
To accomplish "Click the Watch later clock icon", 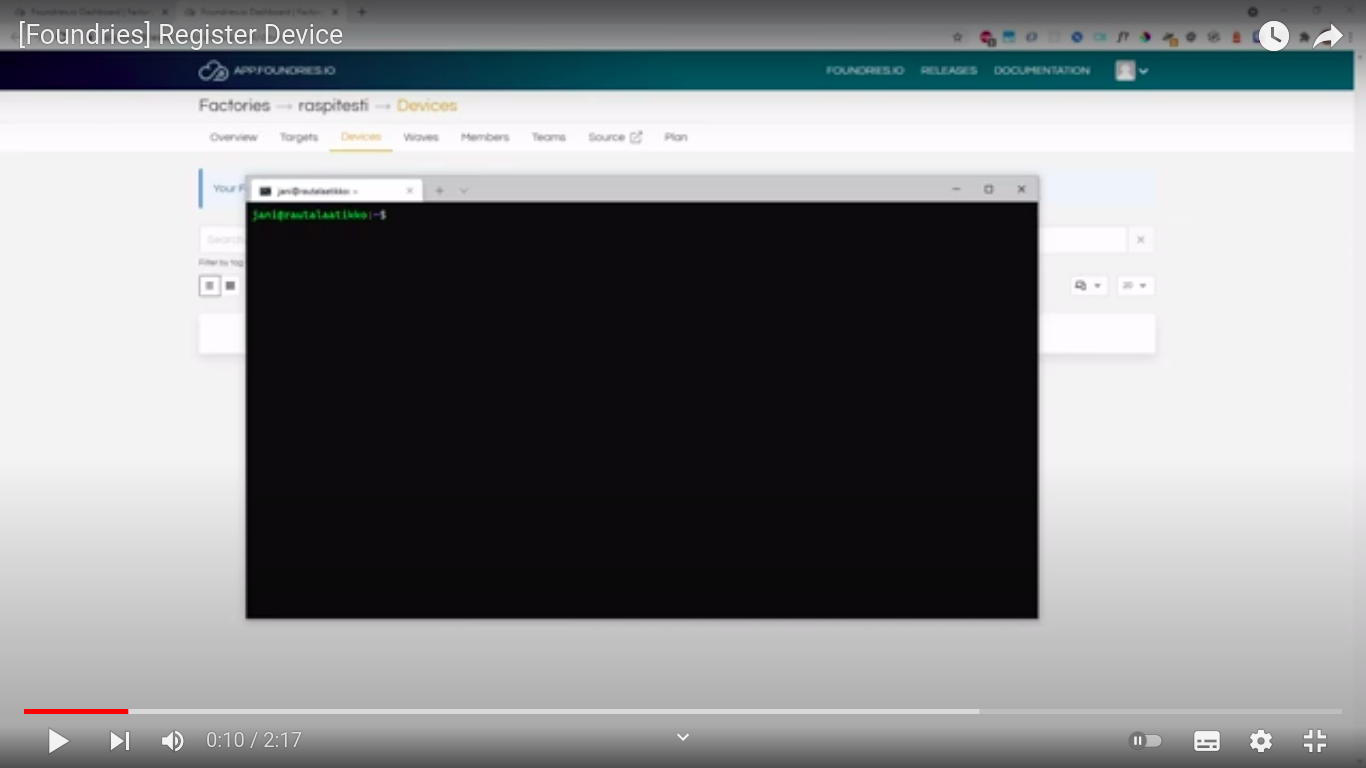I will point(1273,37).
